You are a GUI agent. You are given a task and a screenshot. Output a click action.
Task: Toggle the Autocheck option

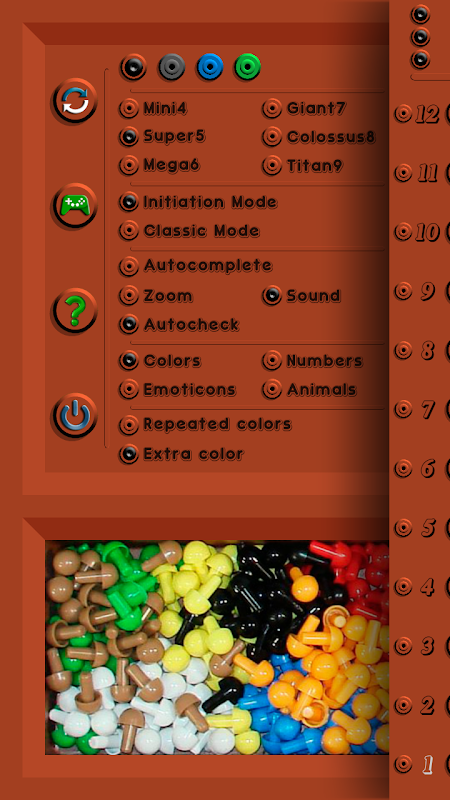[x=179, y=324]
